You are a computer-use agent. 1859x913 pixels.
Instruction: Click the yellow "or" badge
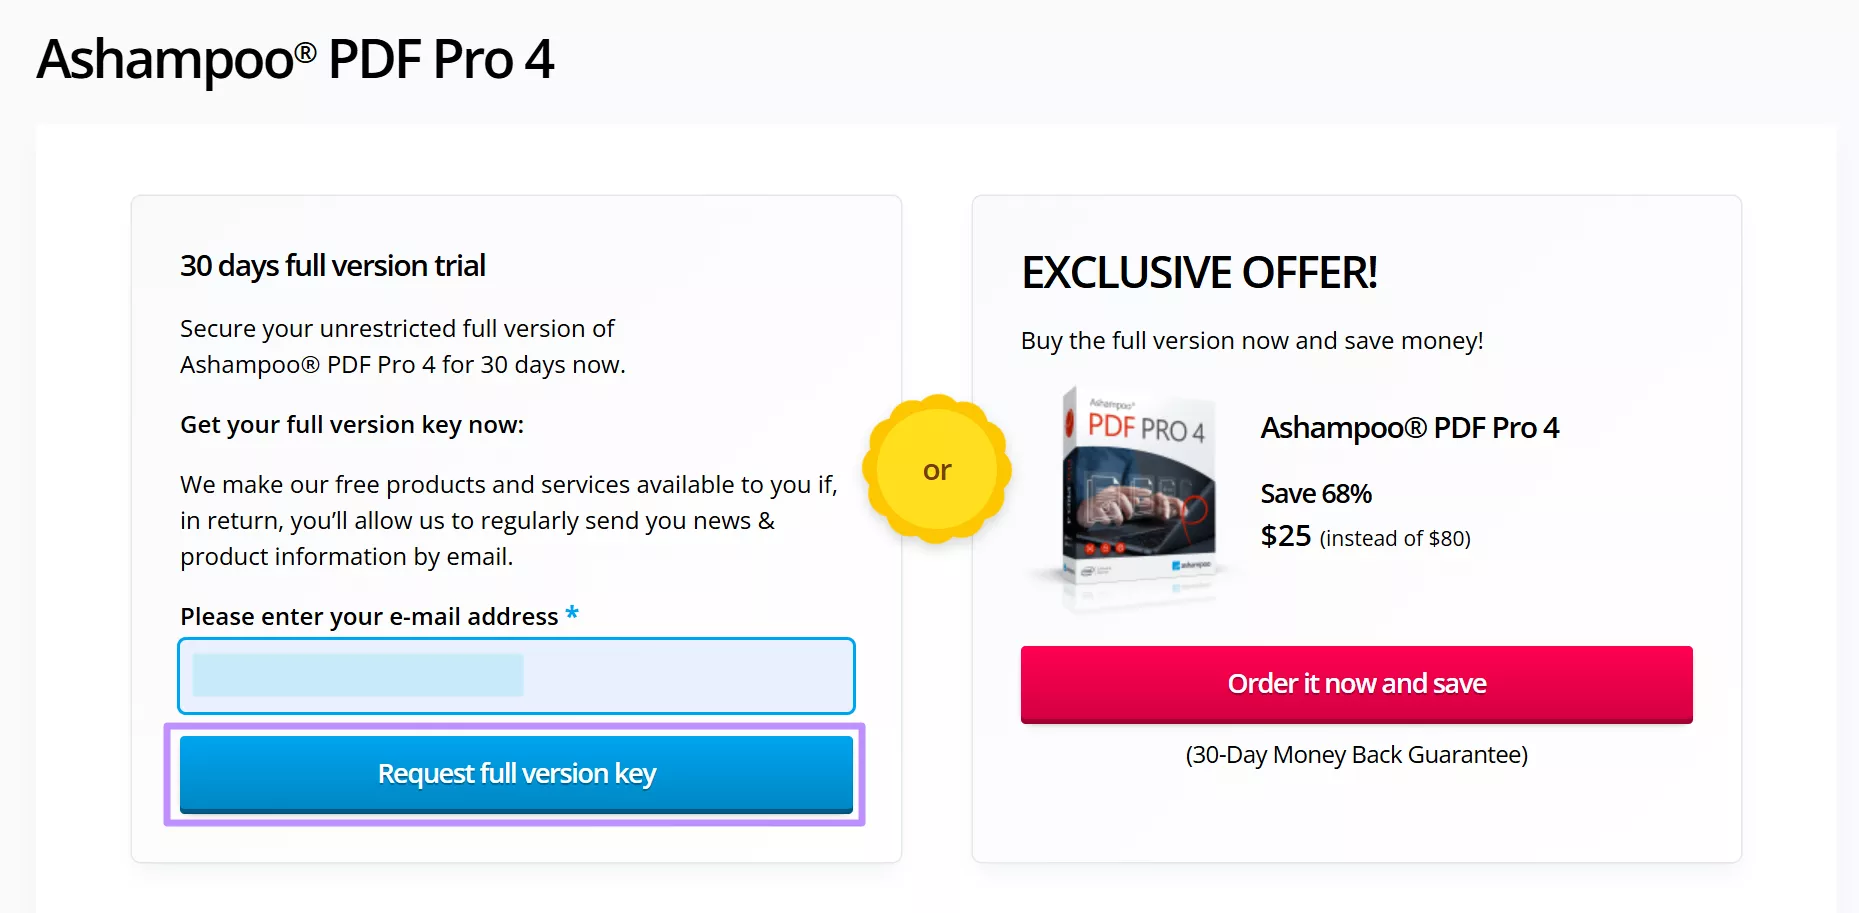pos(937,470)
